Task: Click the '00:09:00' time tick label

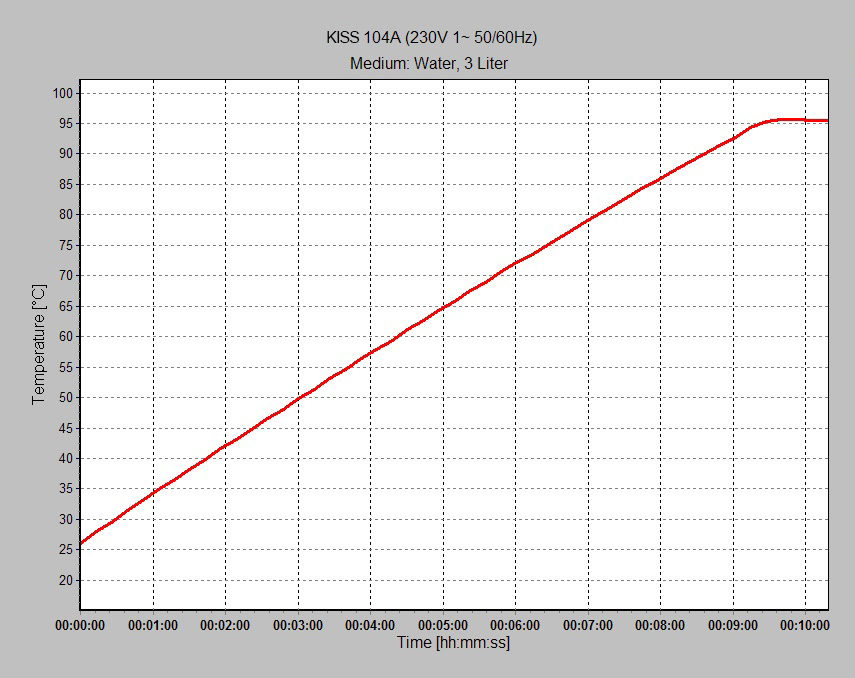Action: point(733,625)
